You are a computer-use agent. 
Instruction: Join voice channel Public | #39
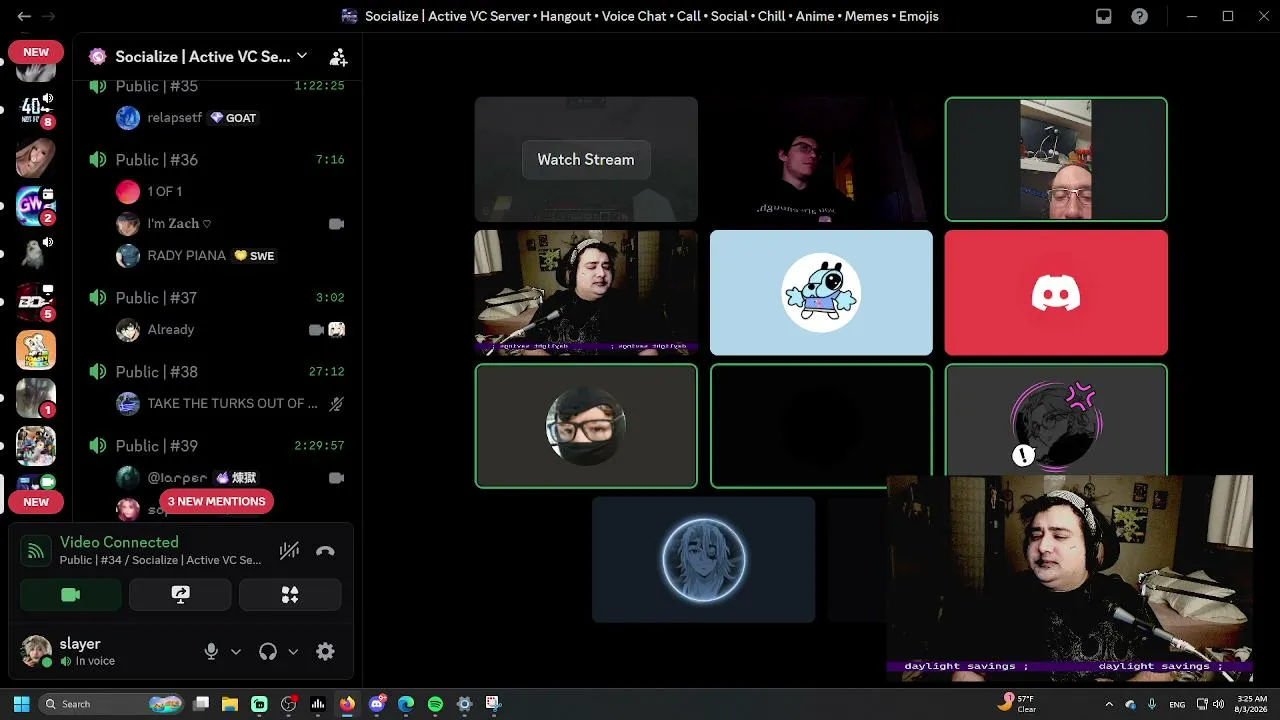(216, 446)
